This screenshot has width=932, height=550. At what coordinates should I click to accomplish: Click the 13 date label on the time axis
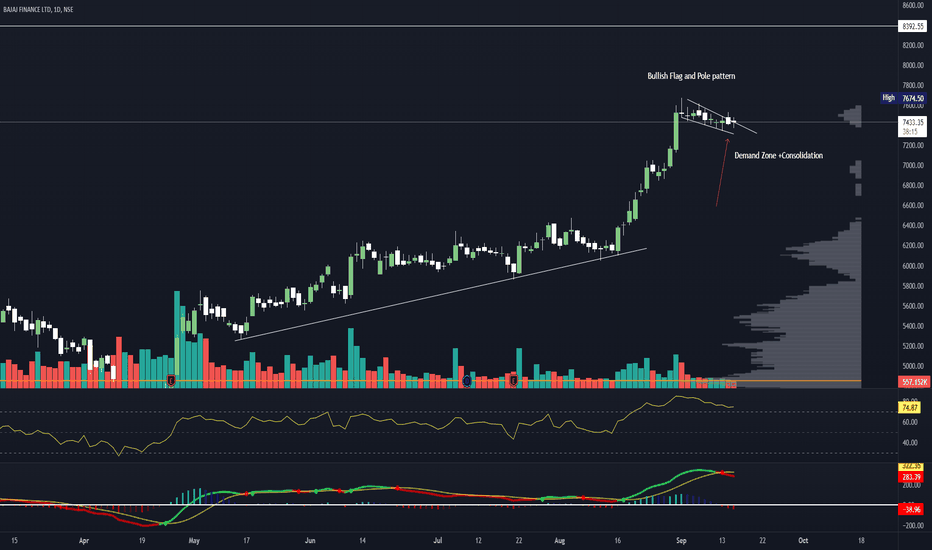[722, 541]
